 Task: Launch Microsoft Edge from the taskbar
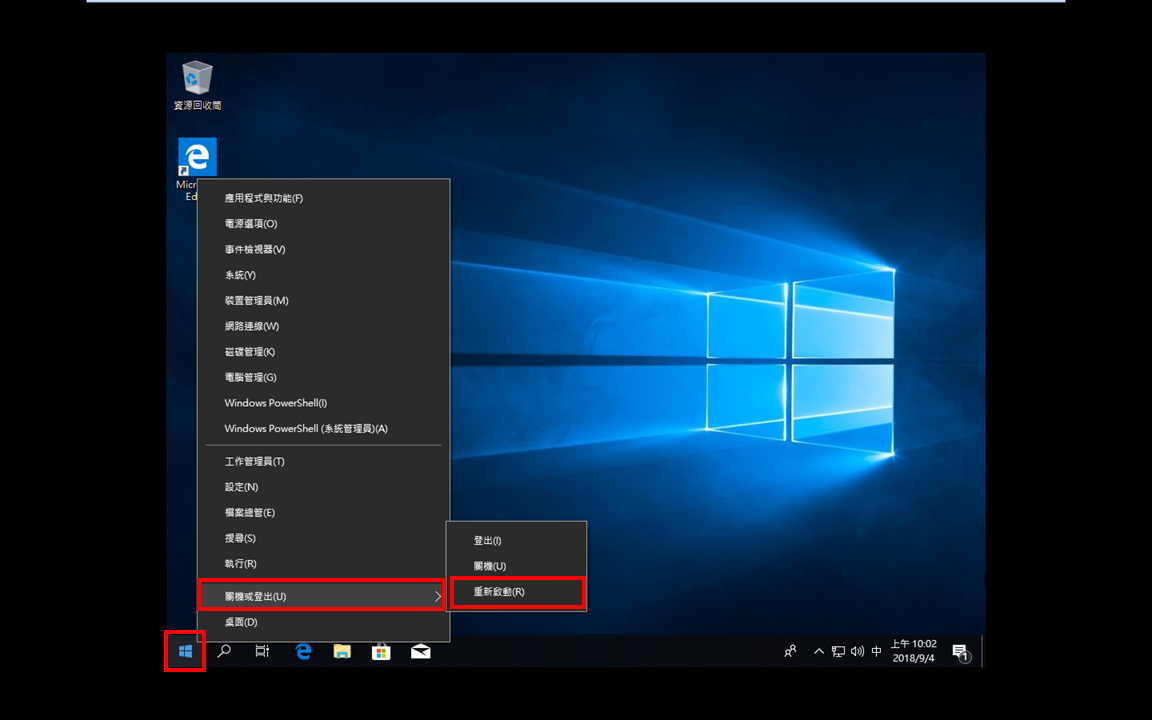point(303,651)
